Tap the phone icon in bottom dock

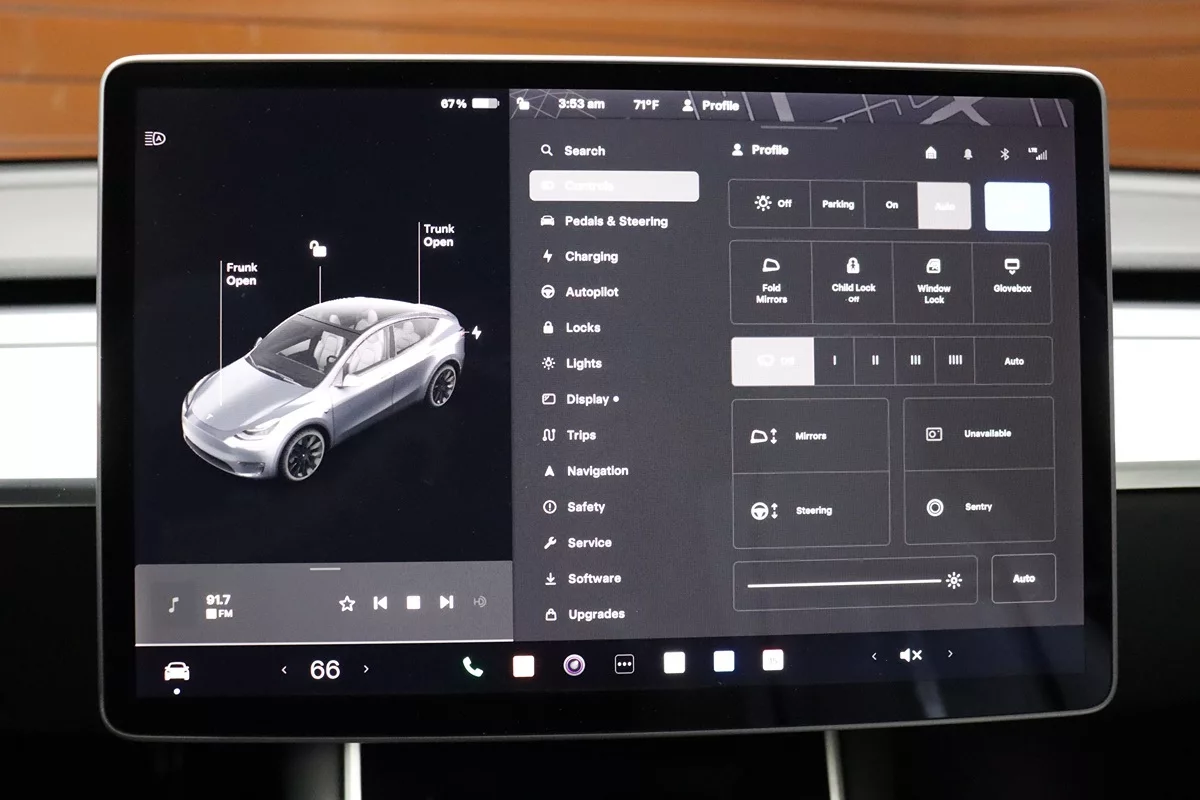473,667
